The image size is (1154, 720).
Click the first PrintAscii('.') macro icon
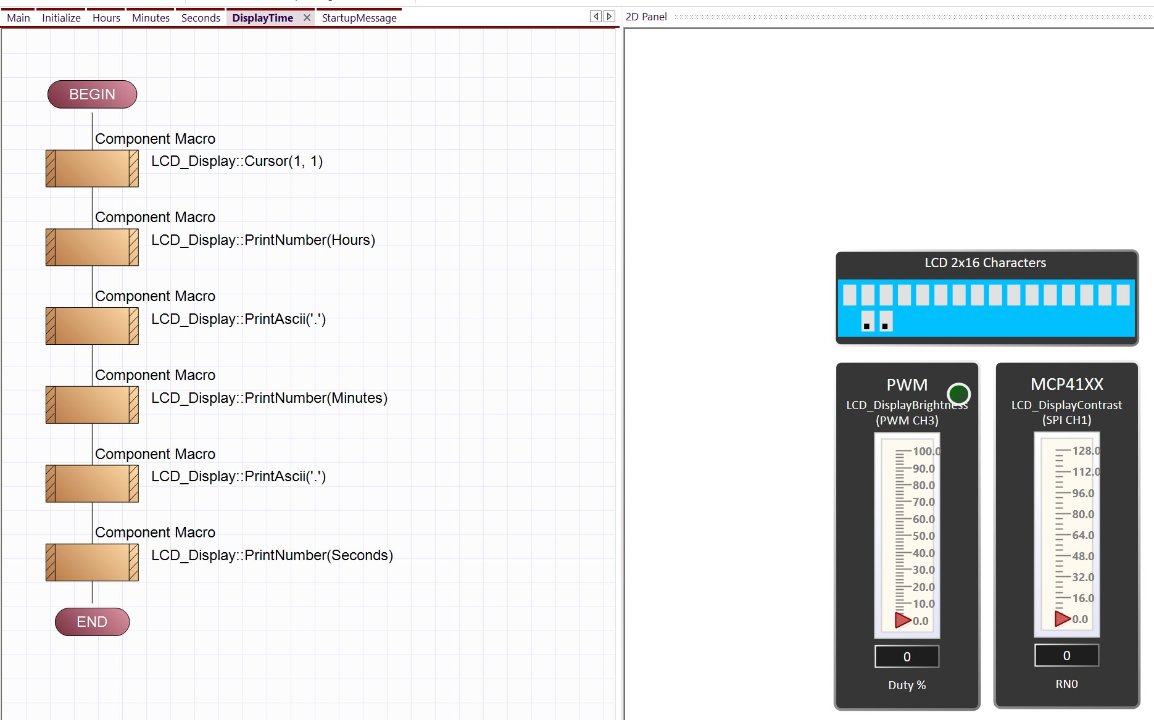[x=92, y=325]
